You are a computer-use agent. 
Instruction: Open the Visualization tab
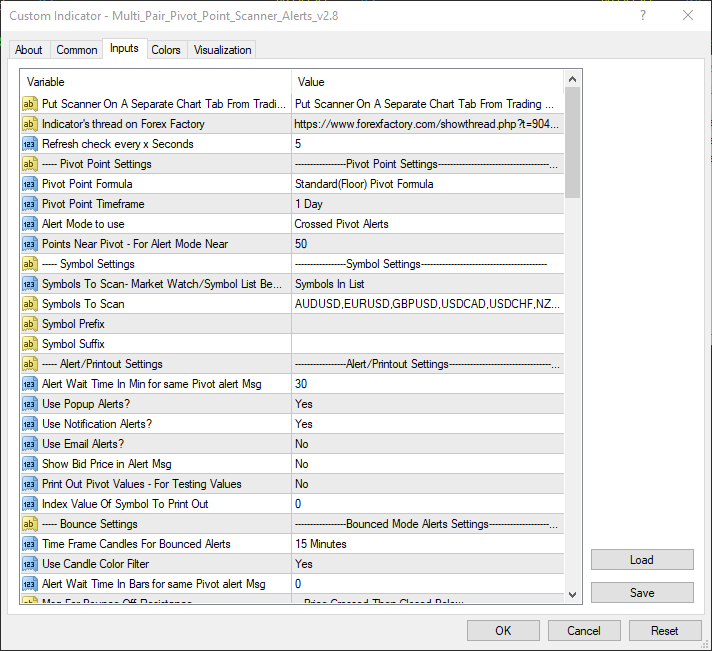pyautogui.click(x=223, y=50)
